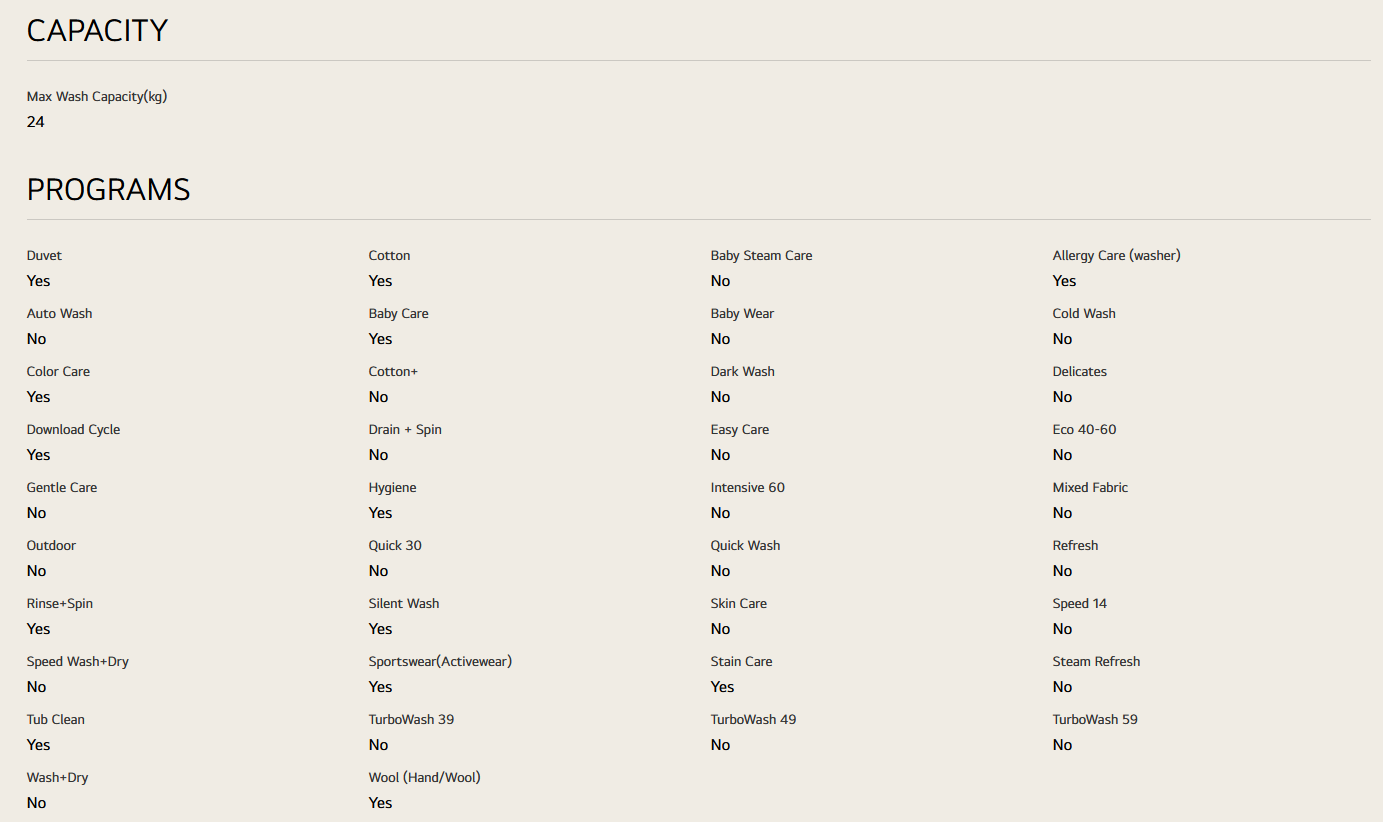This screenshot has height=822, width=1383.
Task: Click the PROGRAMS section heading
Action: pyautogui.click(x=108, y=190)
